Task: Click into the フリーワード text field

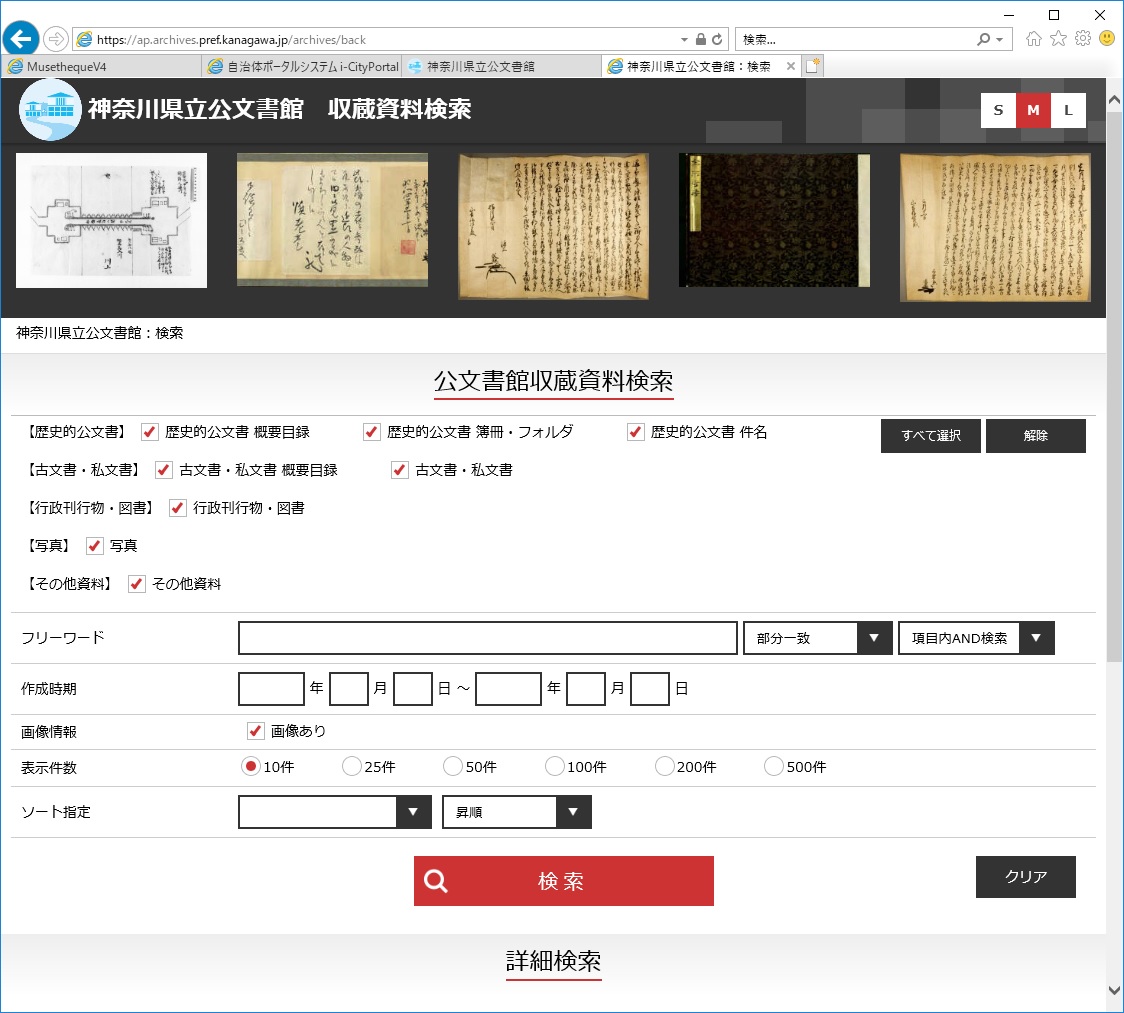Action: (487, 638)
